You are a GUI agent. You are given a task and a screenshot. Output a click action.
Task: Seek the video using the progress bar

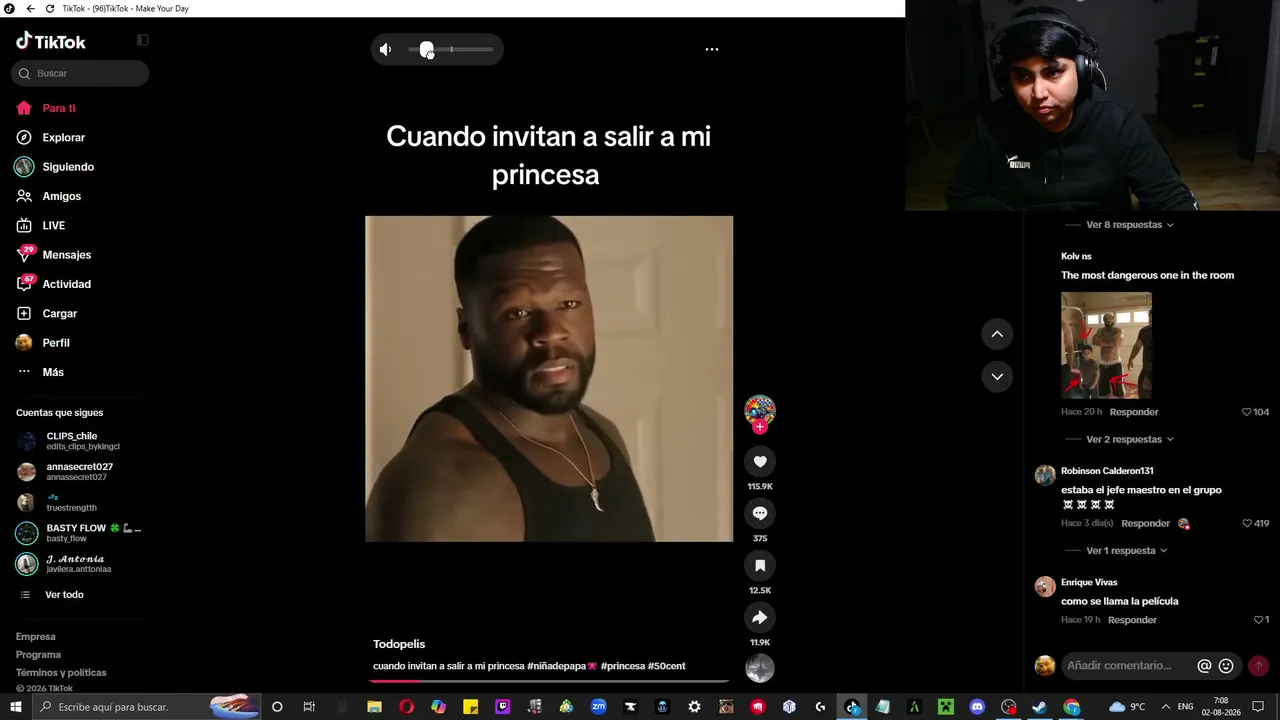tap(549, 681)
